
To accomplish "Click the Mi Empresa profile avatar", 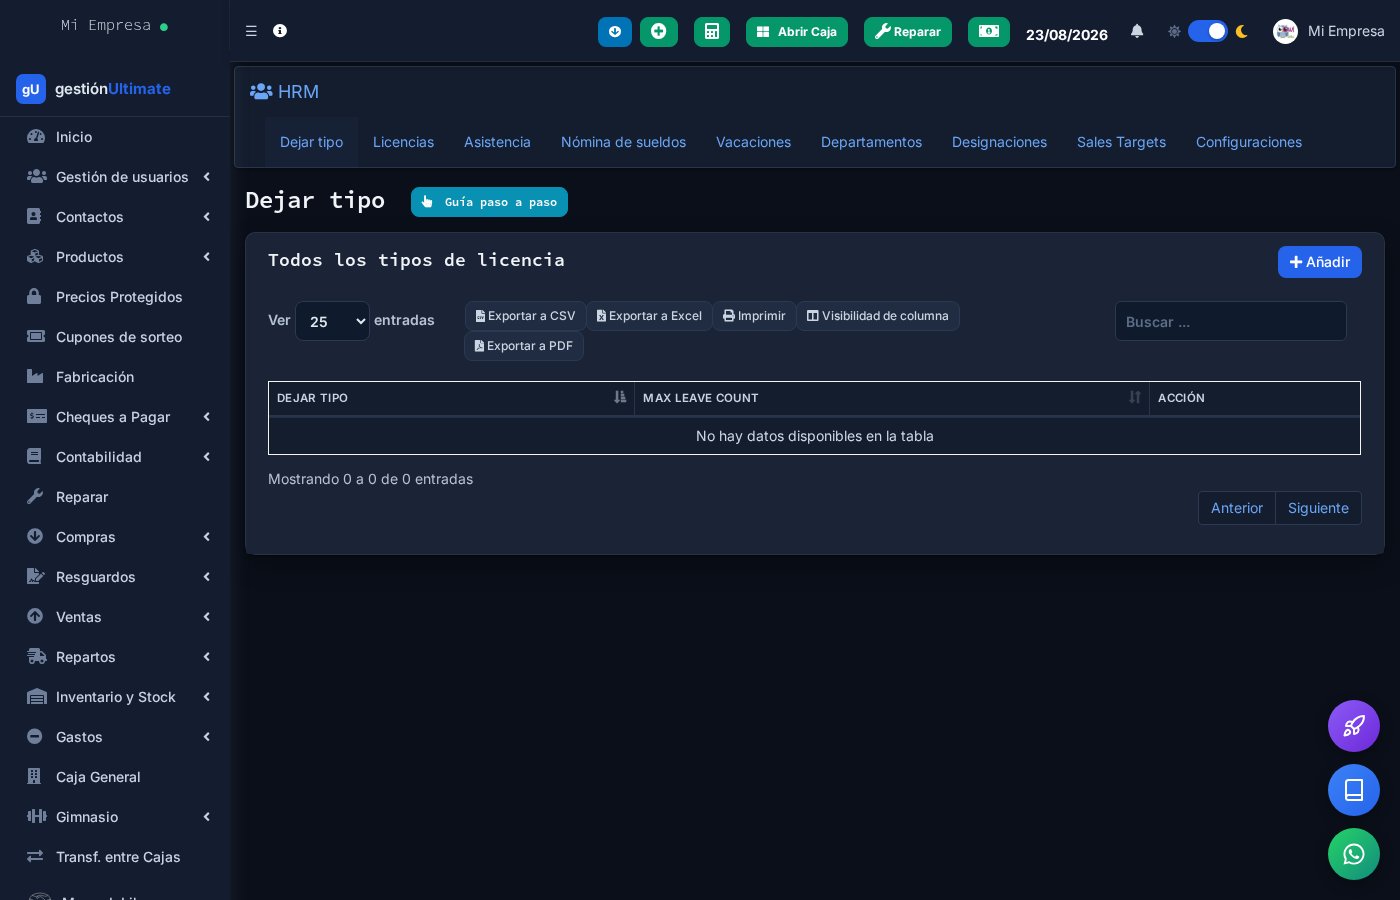I will coord(1285,31).
